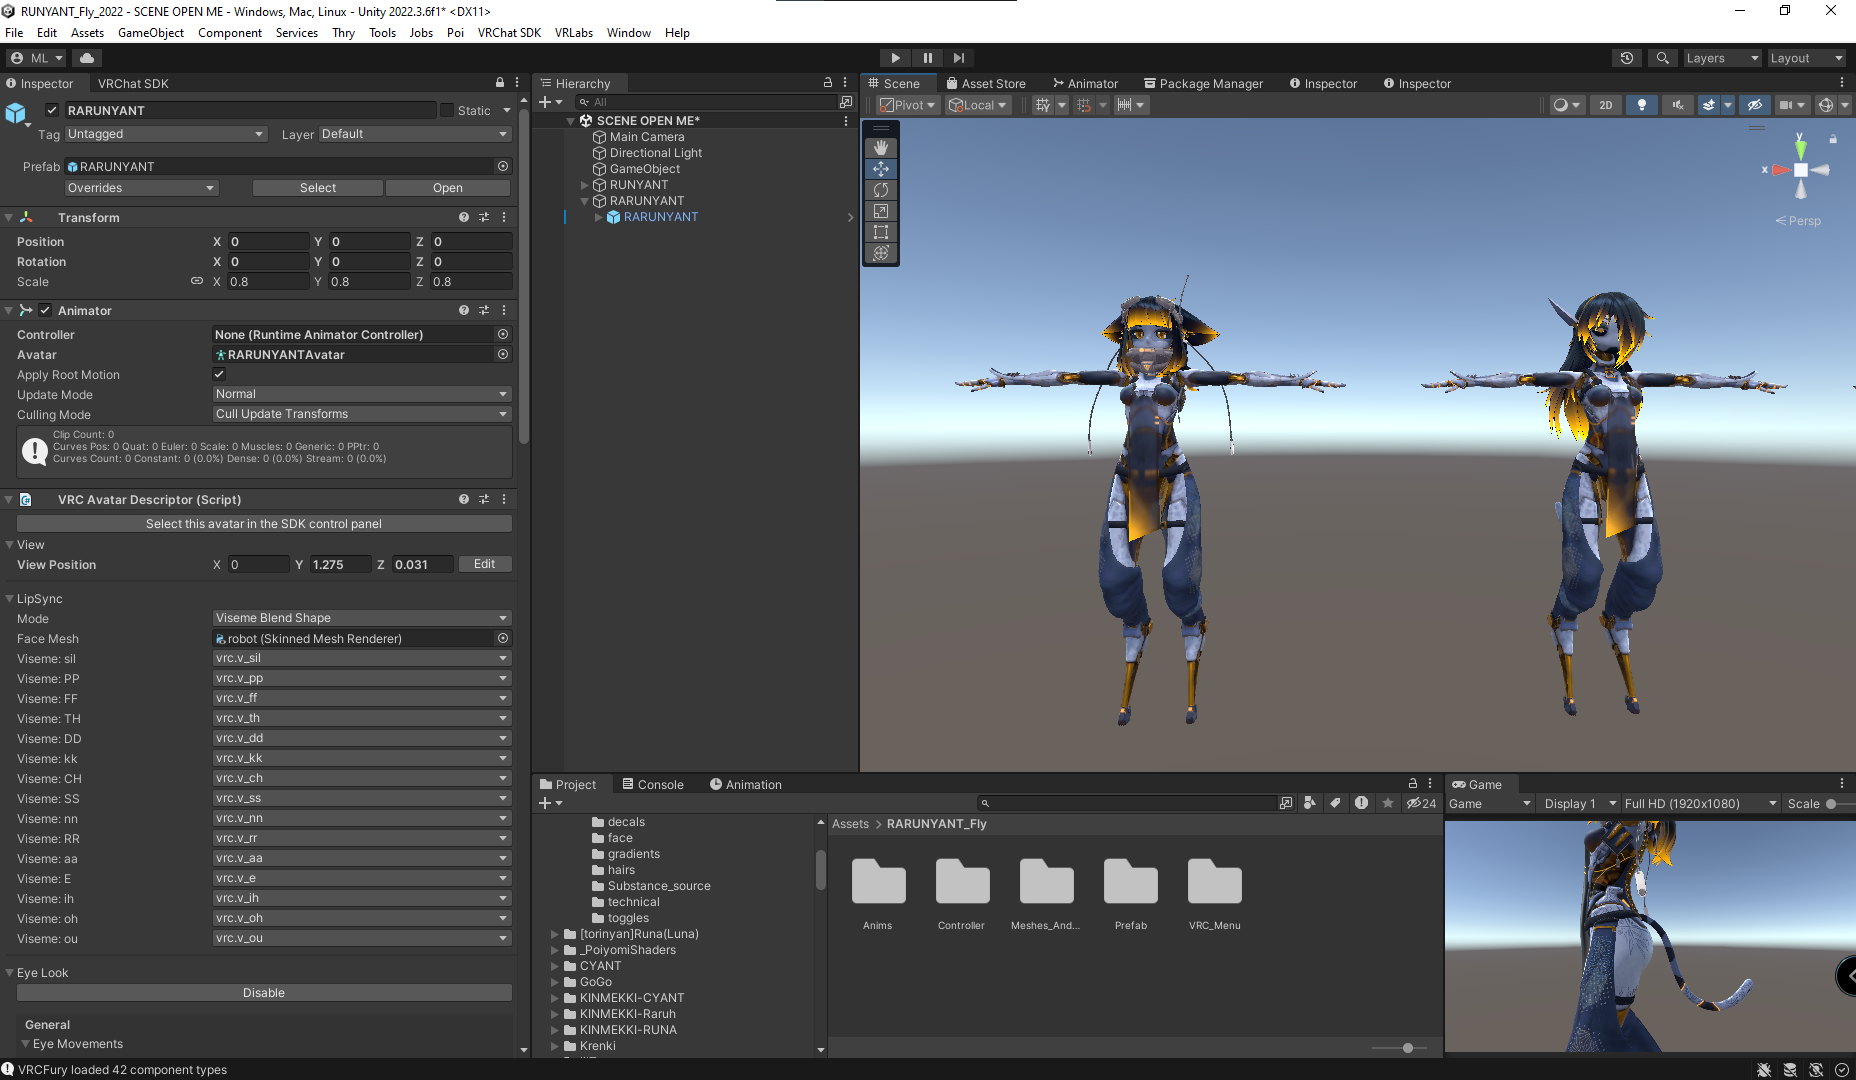Image resolution: width=1856 pixels, height=1080 pixels.
Task: Open the Undo History icon
Action: (x=1627, y=58)
